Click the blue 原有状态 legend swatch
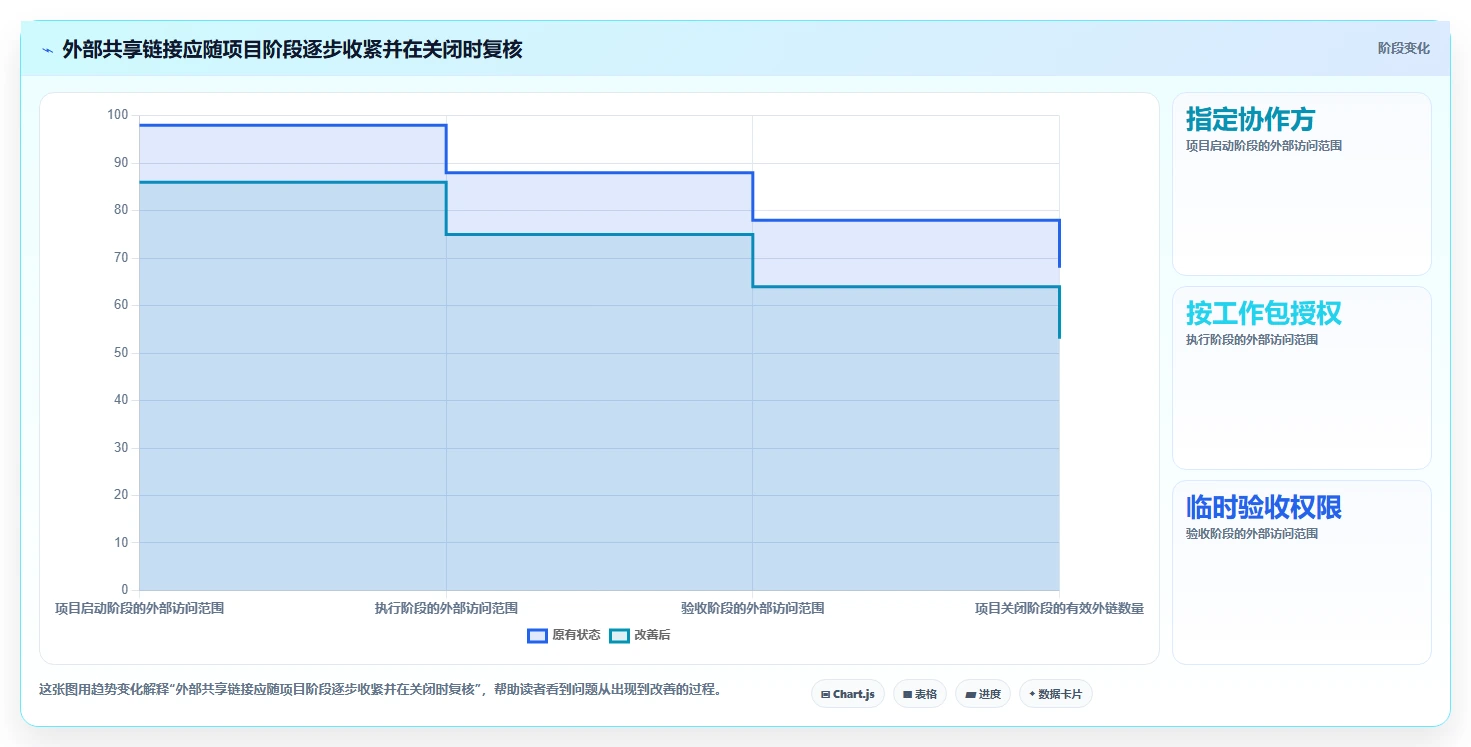Screen dimensions: 1471x747 (x=537, y=635)
